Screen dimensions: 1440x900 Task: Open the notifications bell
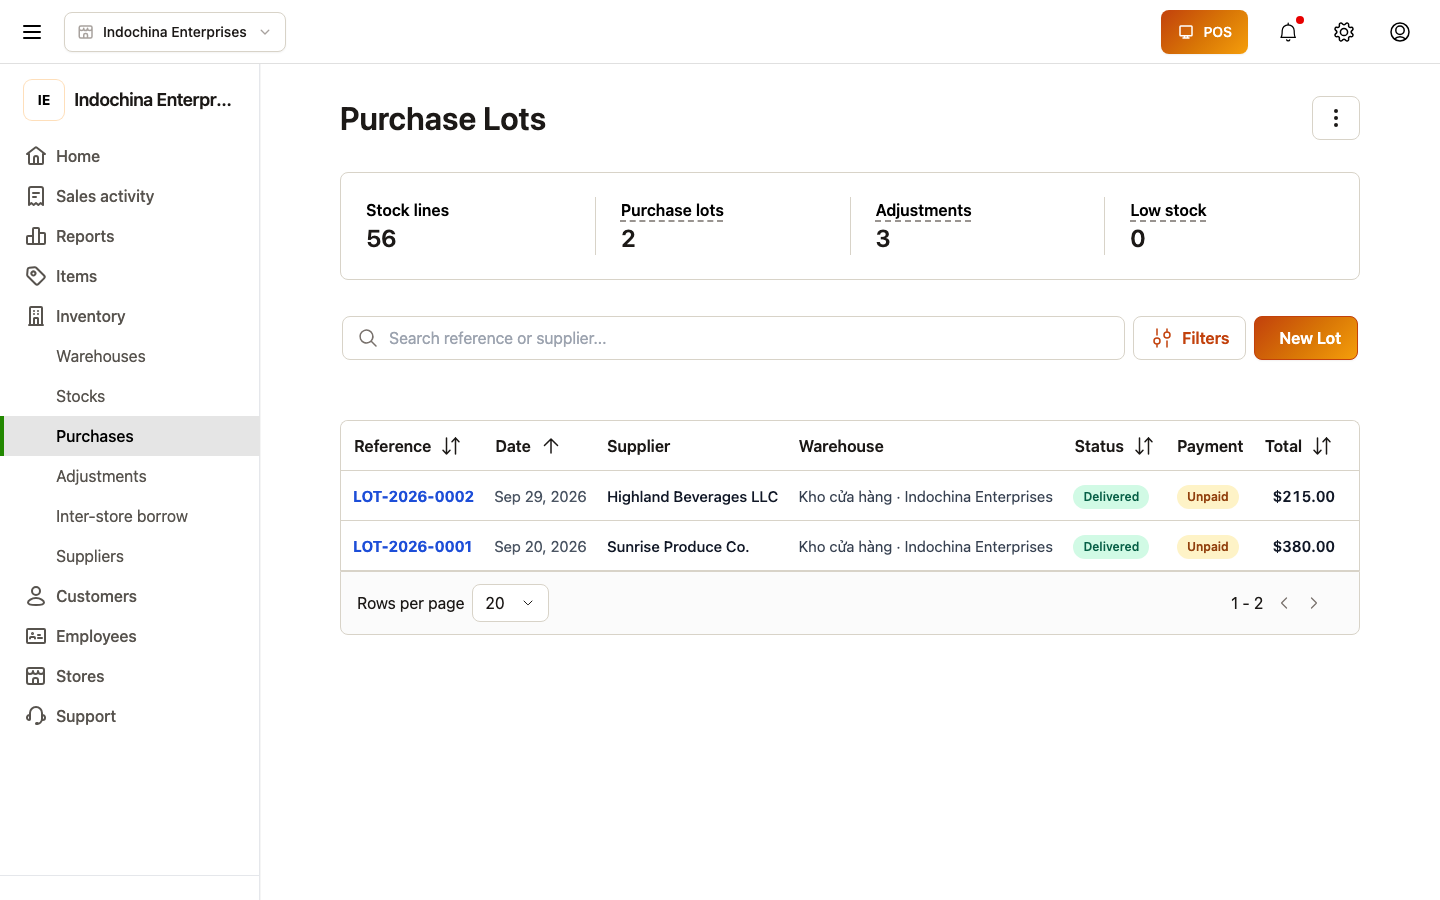click(1288, 32)
